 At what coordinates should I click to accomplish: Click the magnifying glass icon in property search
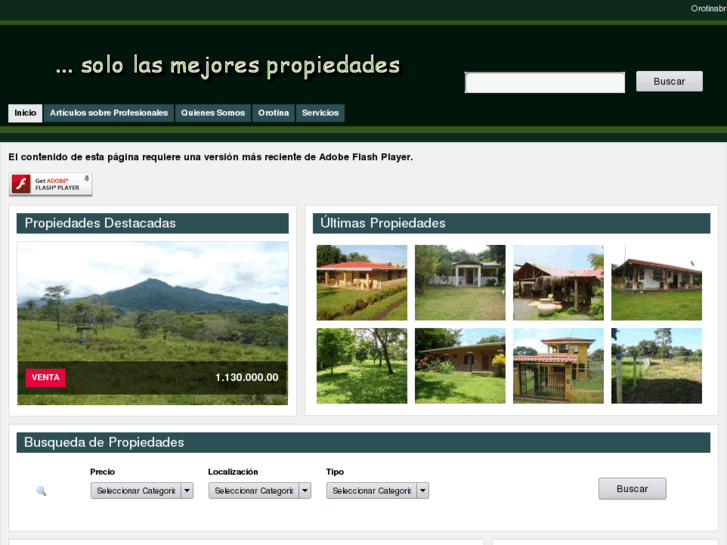41,491
